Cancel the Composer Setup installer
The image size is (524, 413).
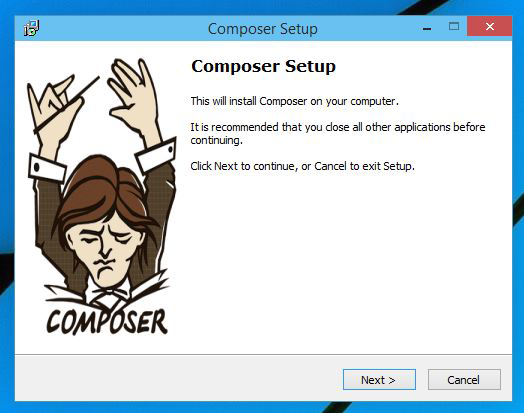[464, 380]
